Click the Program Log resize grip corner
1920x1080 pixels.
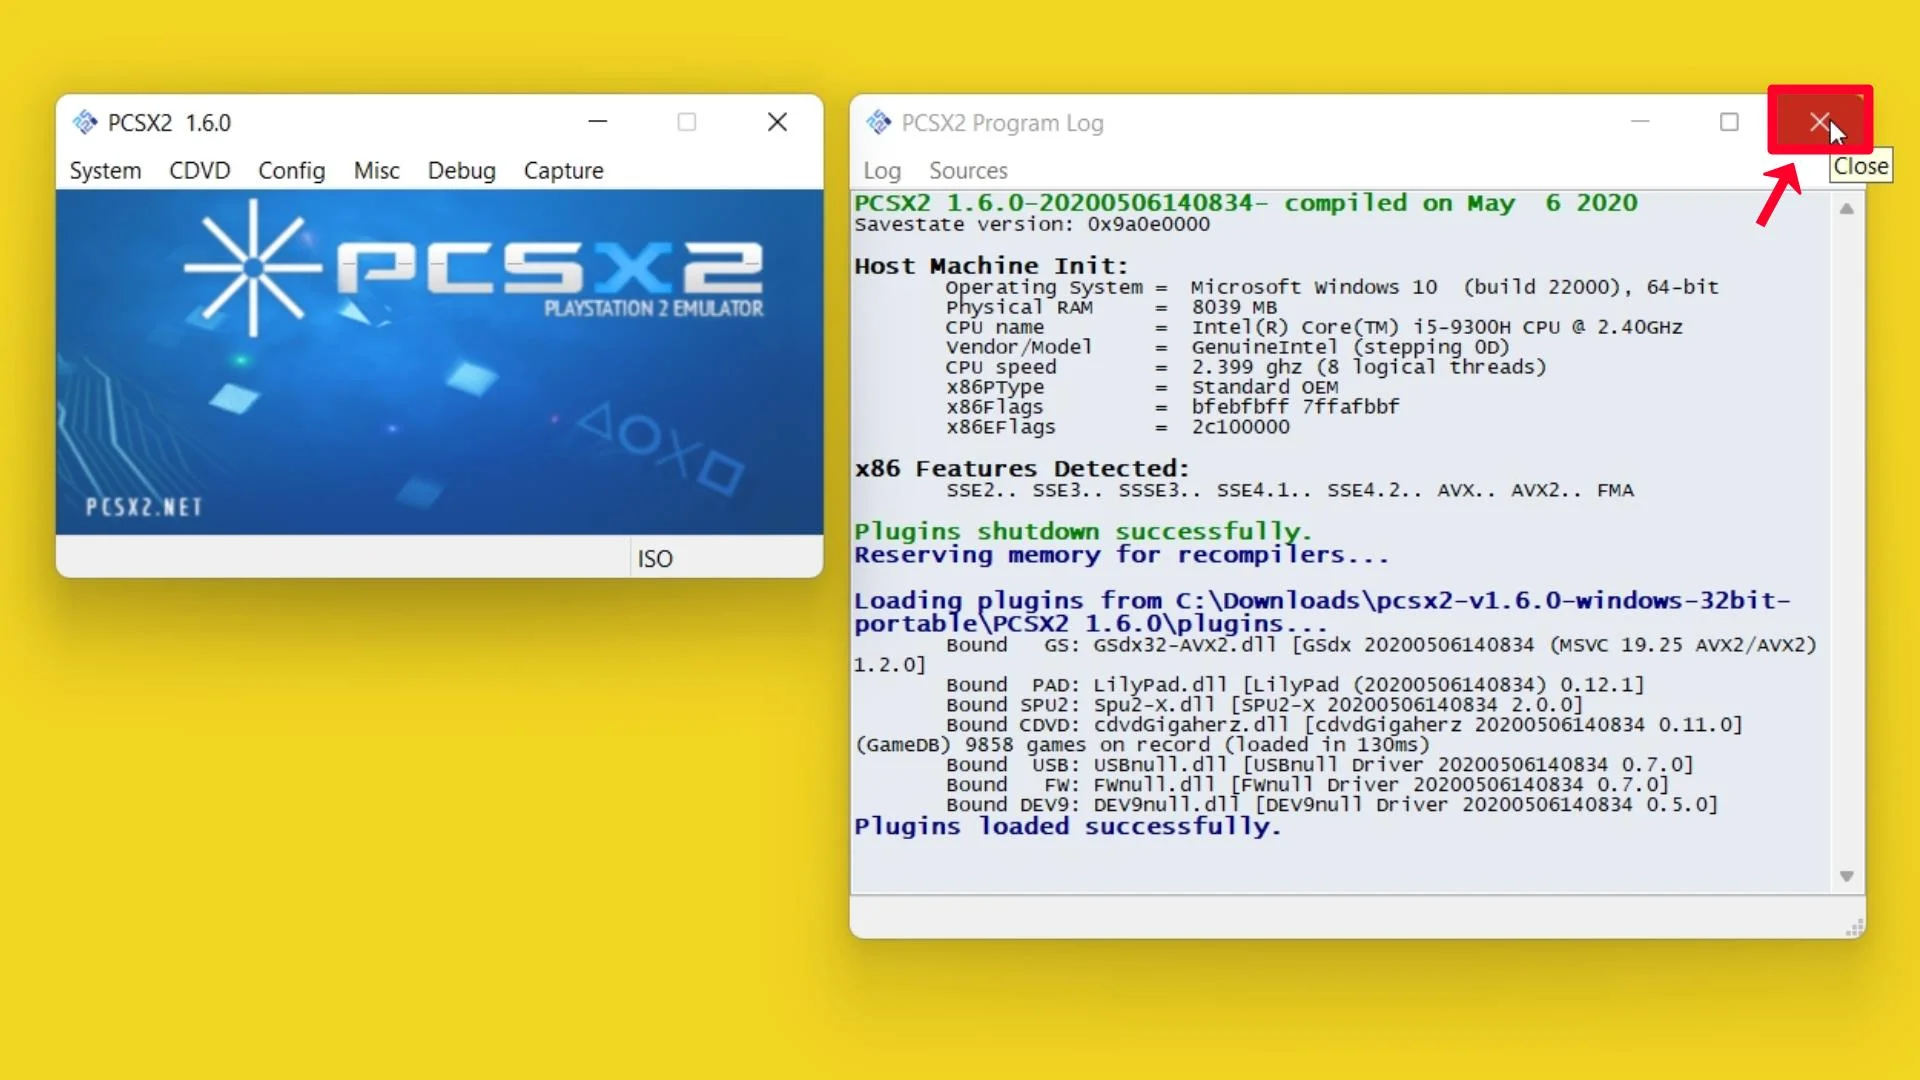tap(1854, 927)
